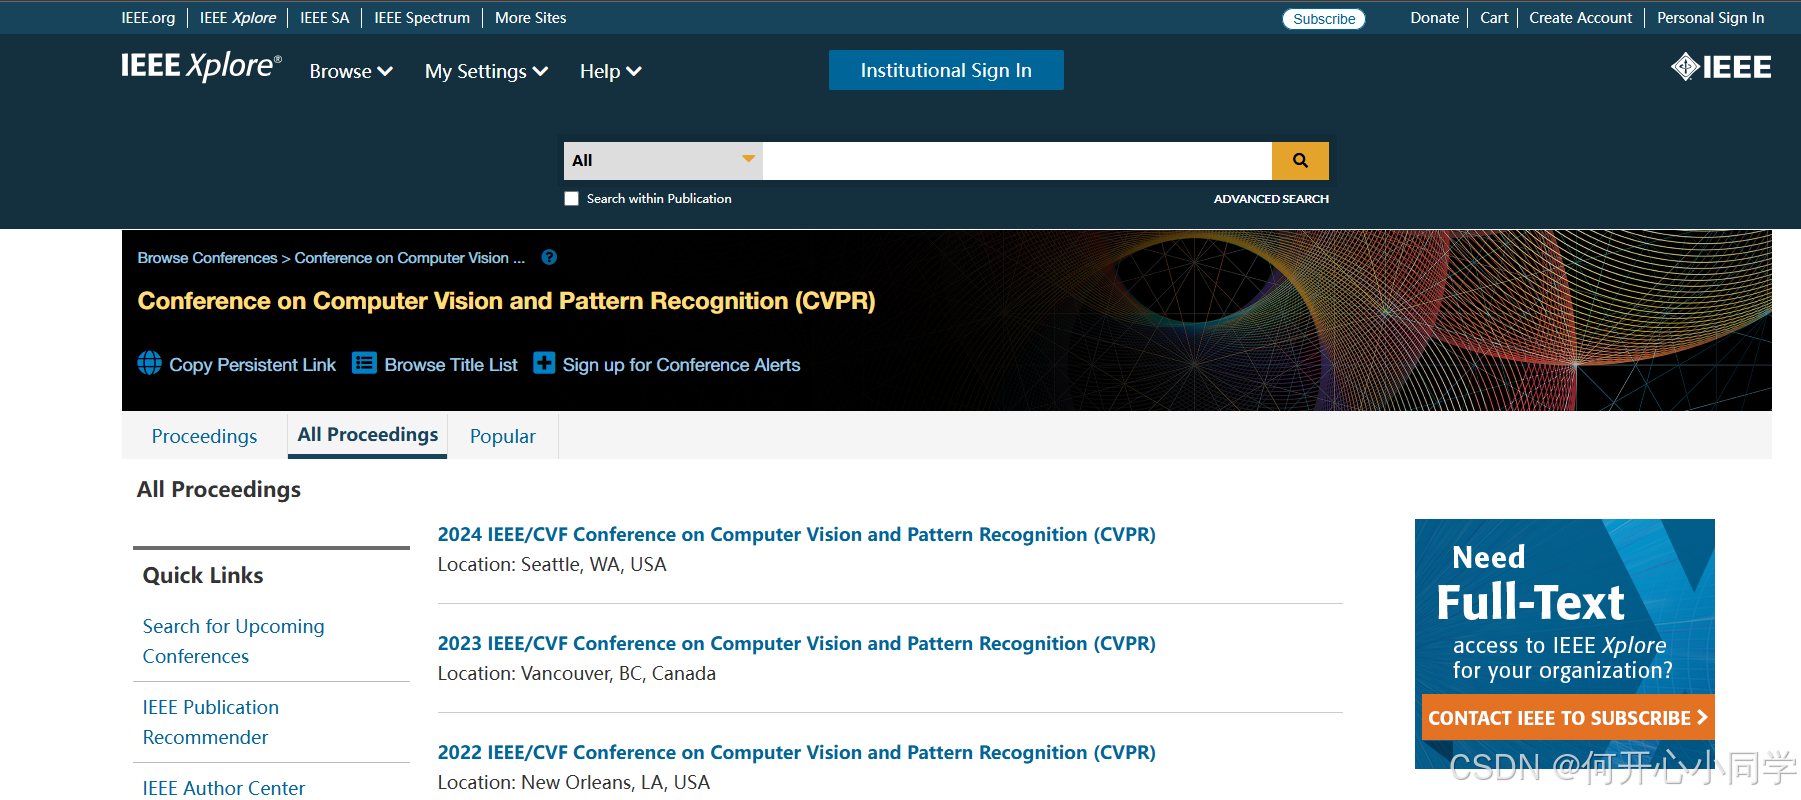Select the All Proceedings tab
This screenshot has width=1801, height=800.
click(367, 435)
